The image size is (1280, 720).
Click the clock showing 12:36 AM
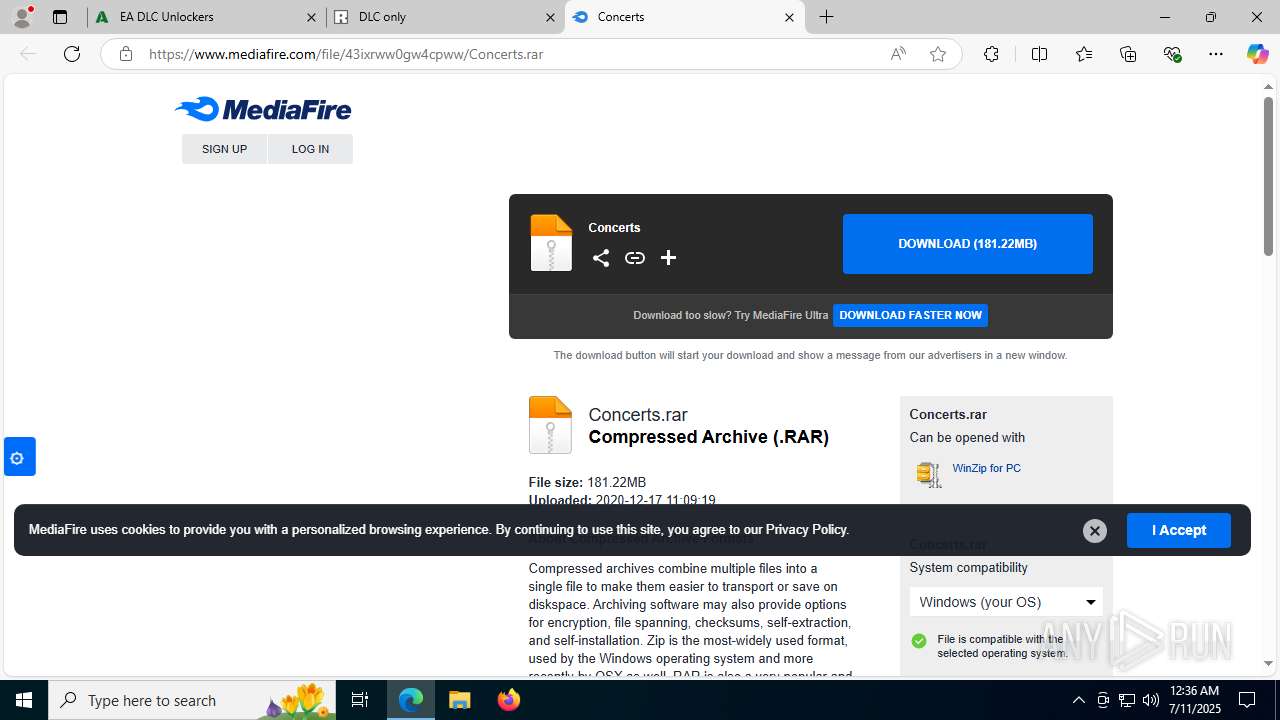tap(1193, 691)
